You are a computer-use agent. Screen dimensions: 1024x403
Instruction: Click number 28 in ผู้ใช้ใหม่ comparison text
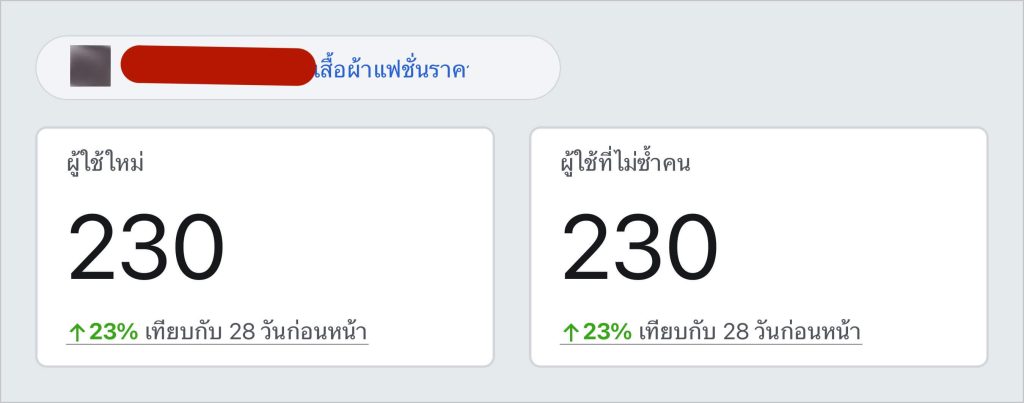[x=242, y=332]
